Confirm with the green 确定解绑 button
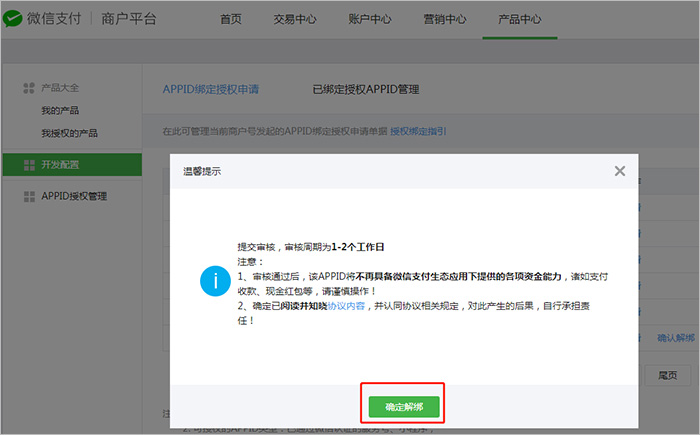Screen dimensions: 700x435 pos(404,407)
